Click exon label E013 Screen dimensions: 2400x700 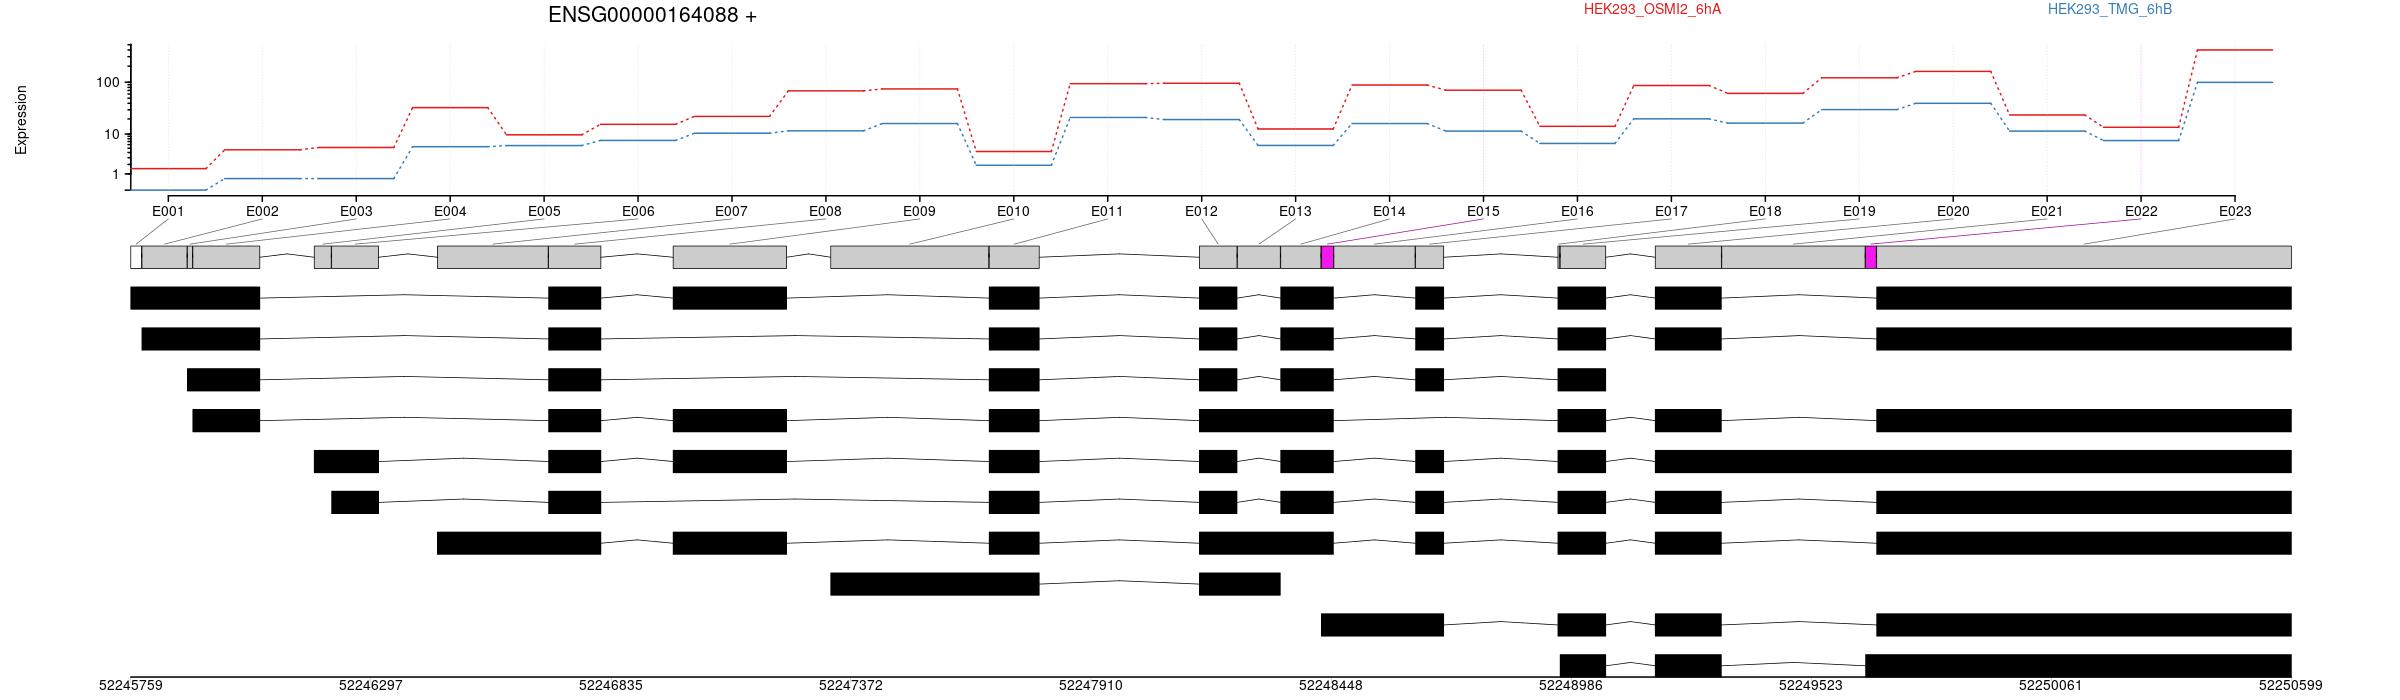(x=1295, y=211)
